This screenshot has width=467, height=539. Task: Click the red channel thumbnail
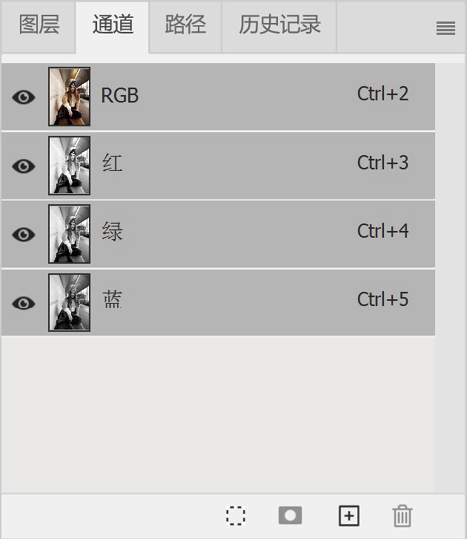coord(69,165)
